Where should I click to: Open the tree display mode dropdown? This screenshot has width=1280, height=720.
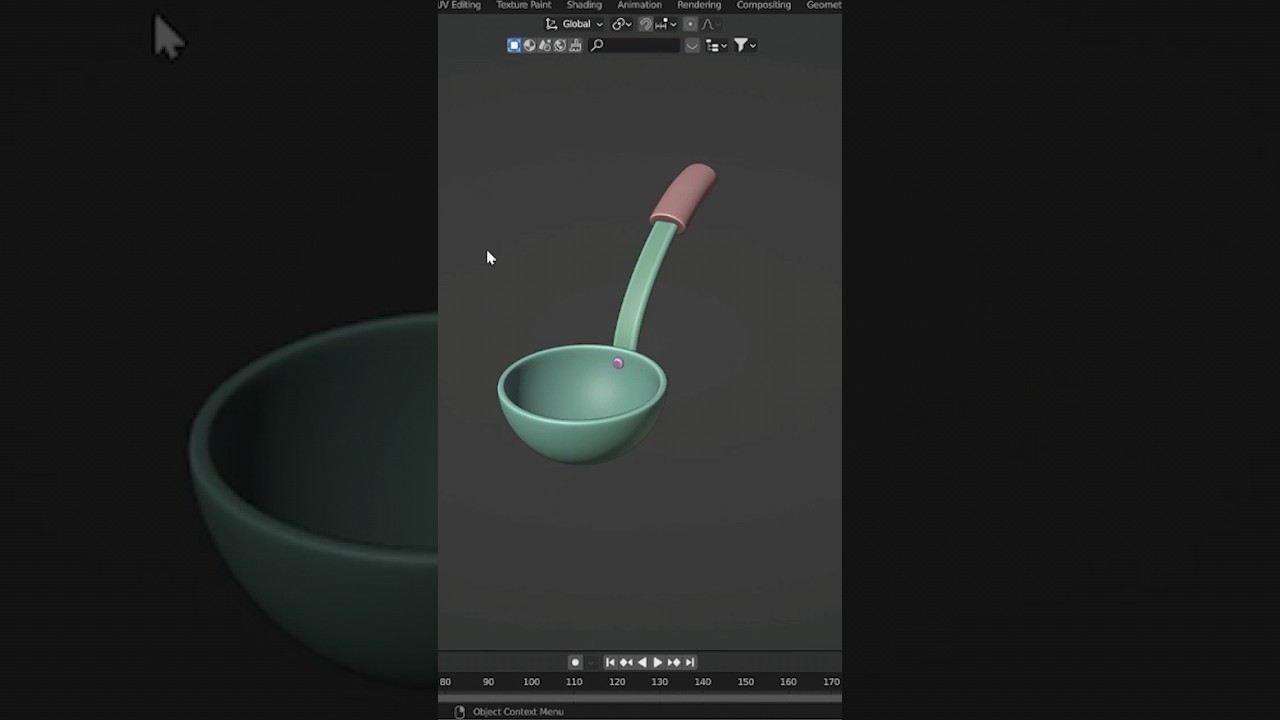click(716, 45)
